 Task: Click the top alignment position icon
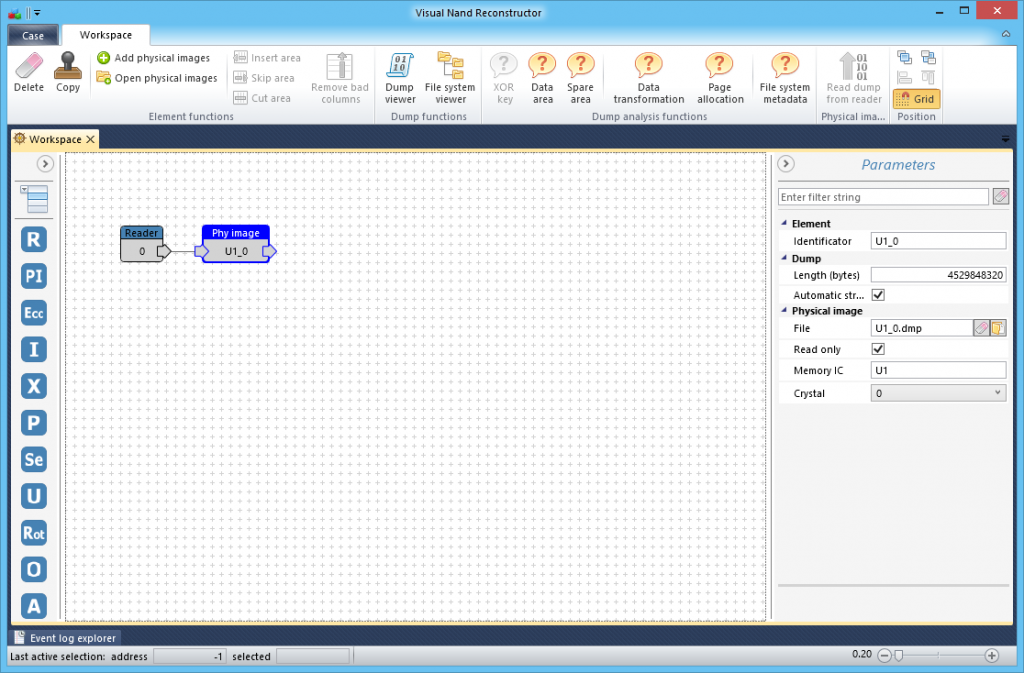928,78
